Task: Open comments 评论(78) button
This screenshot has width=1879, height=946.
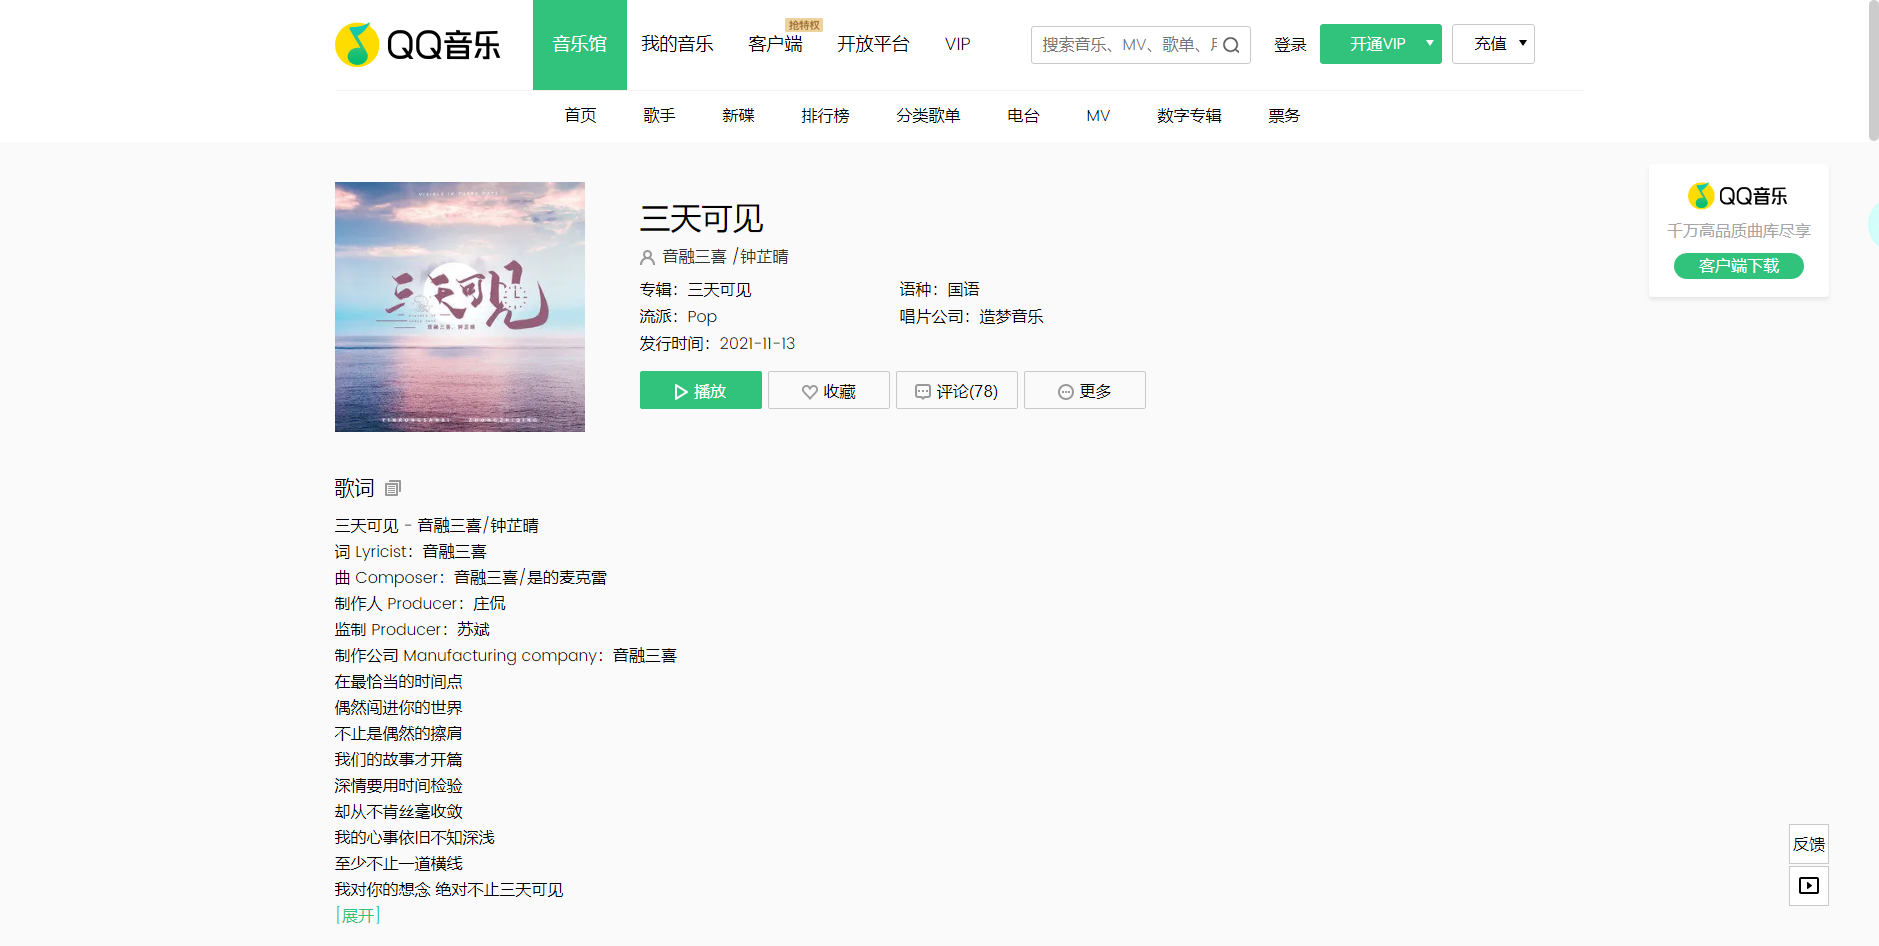Action: (956, 391)
